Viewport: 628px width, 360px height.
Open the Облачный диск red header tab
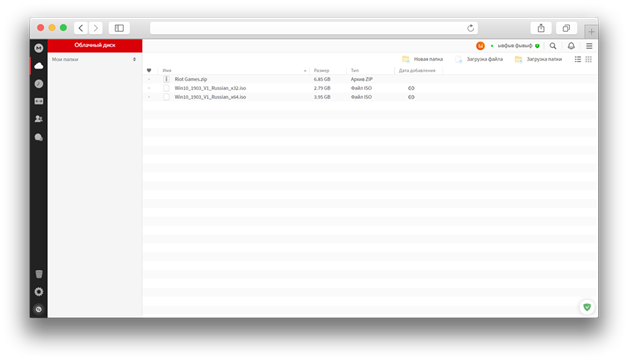[95, 46]
